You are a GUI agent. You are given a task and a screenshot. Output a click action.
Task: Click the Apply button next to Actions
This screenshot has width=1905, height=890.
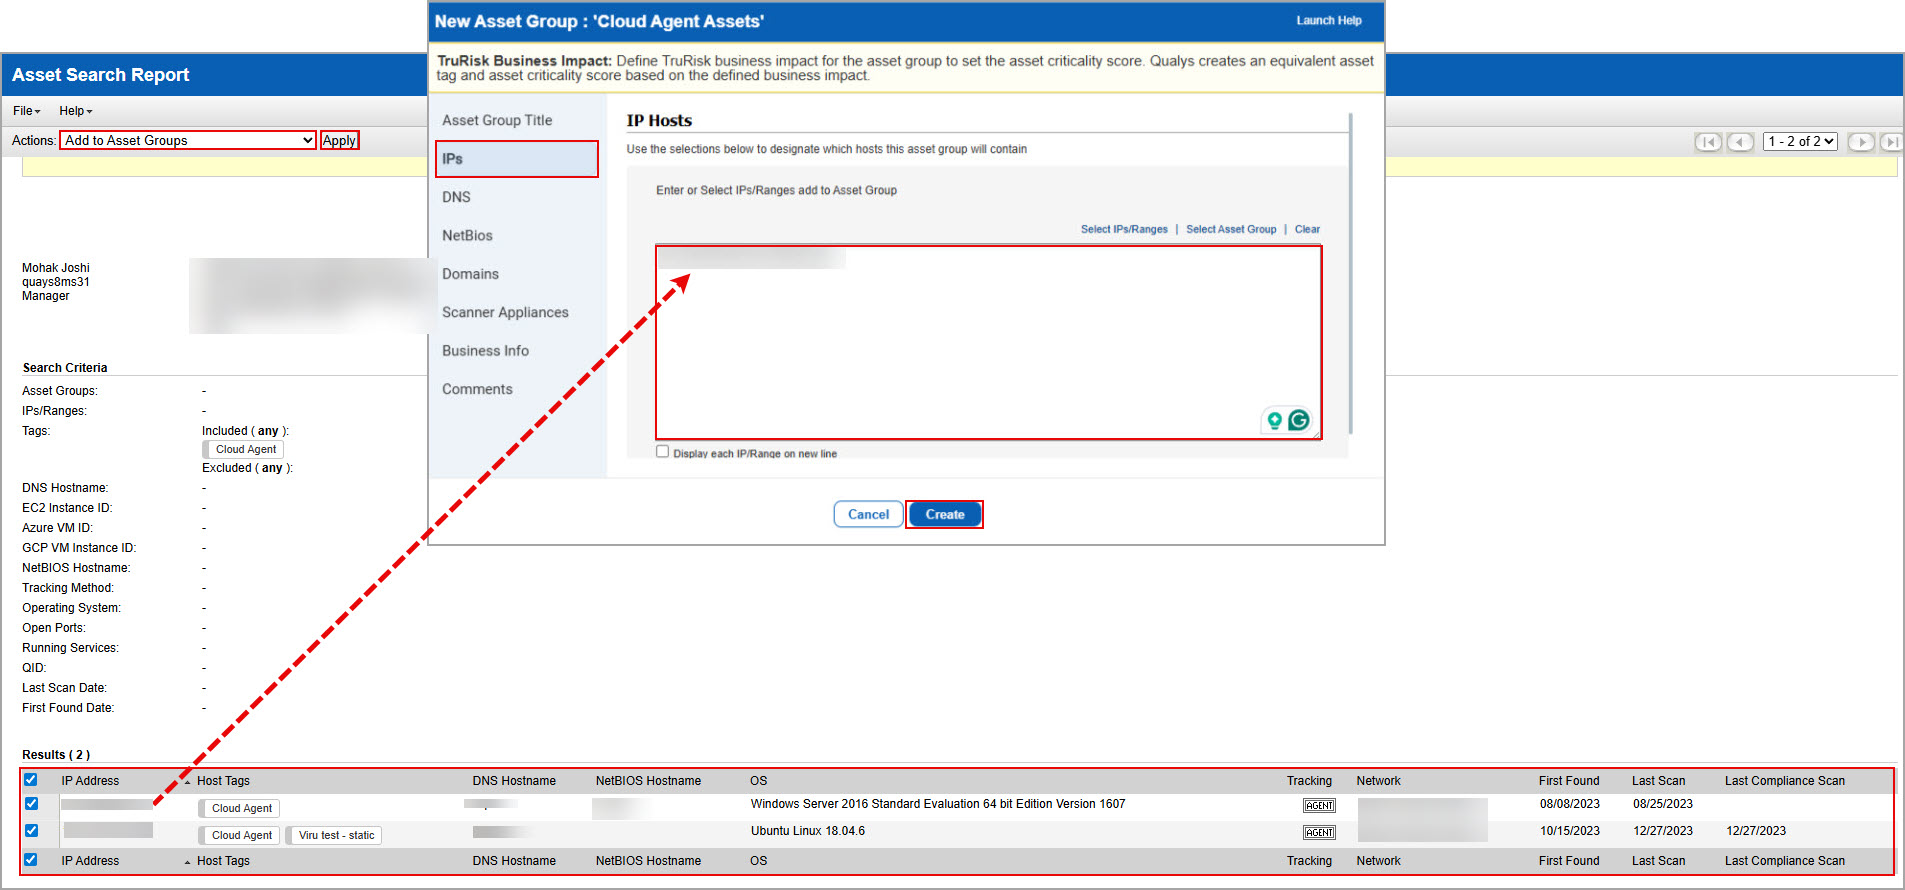(339, 141)
